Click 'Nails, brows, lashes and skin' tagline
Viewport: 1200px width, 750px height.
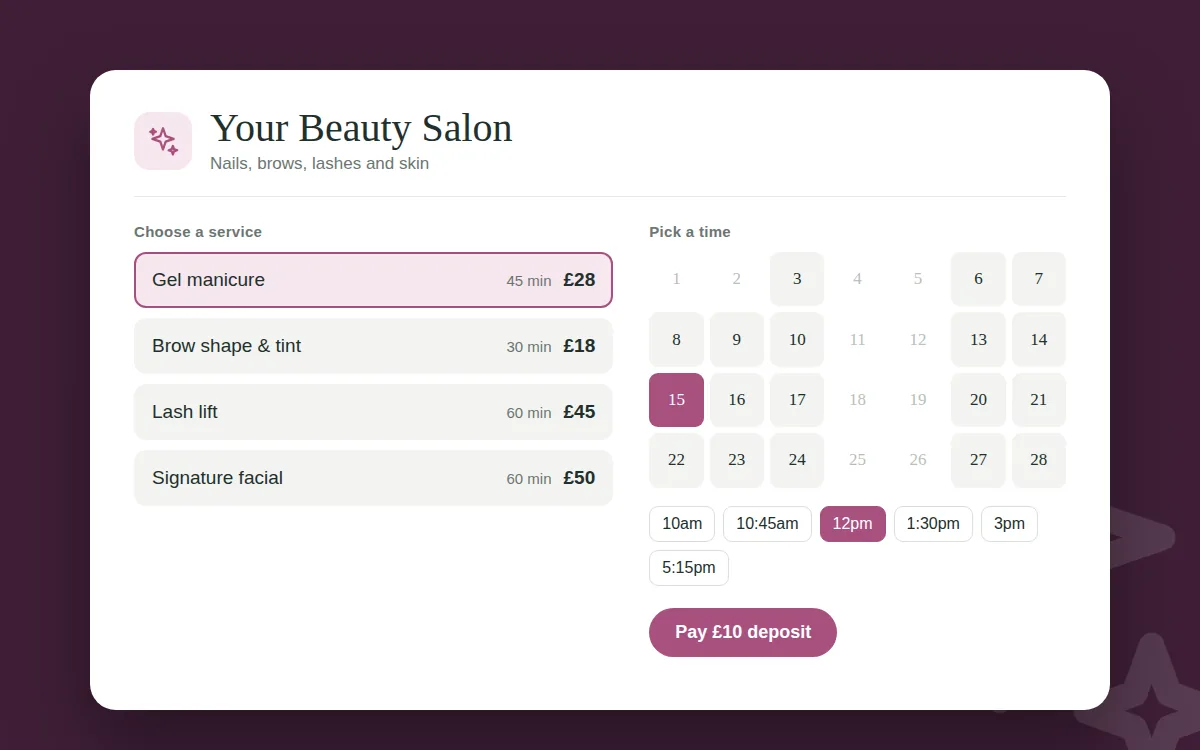pyautogui.click(x=319, y=163)
